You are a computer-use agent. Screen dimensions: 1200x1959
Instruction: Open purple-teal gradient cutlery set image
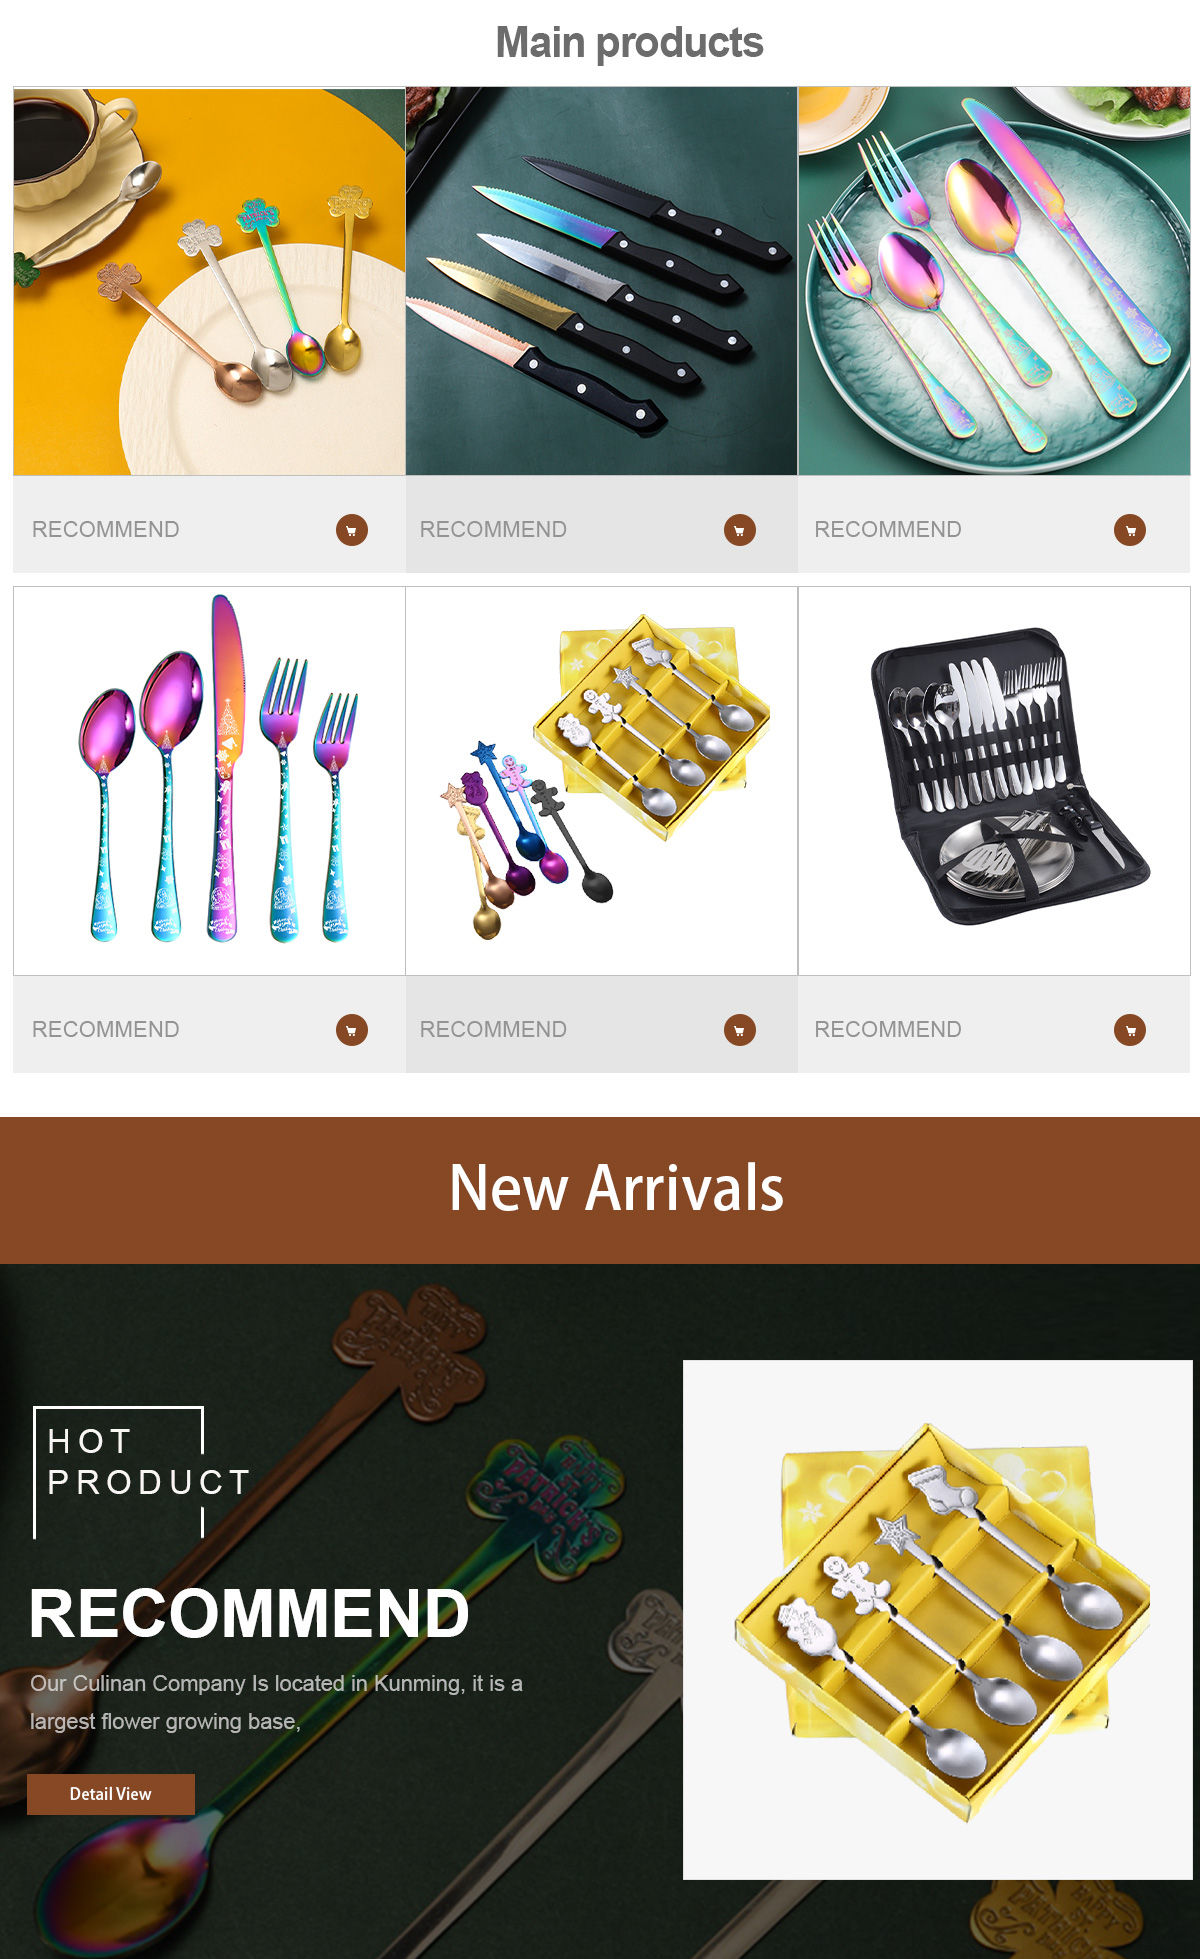coord(209,781)
